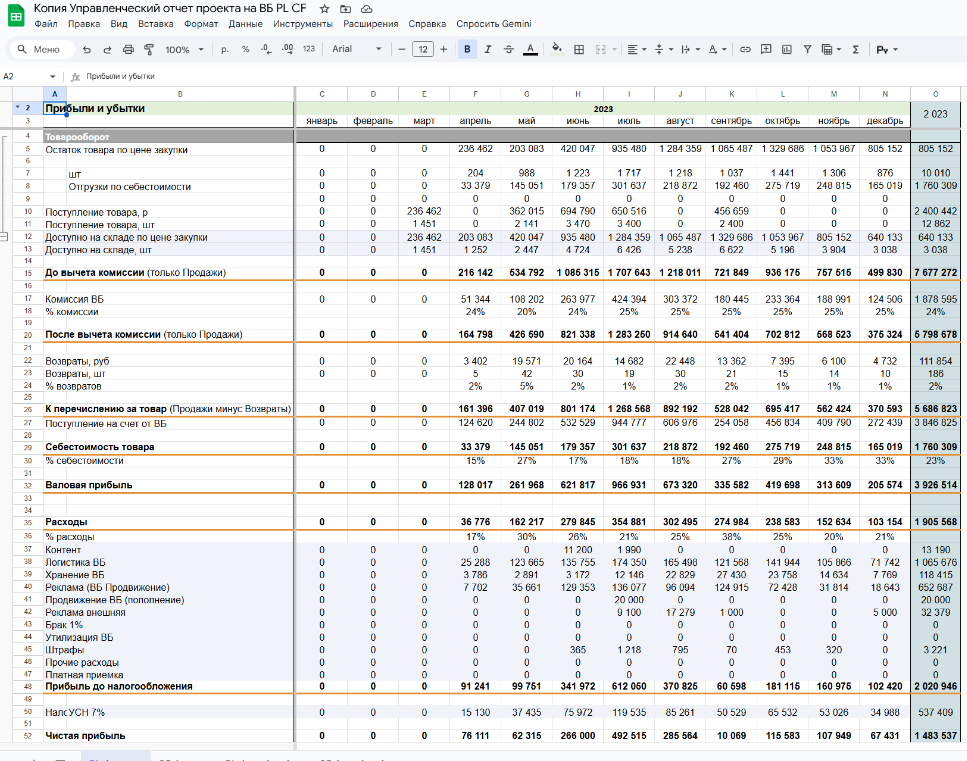Viewport: 967px width, 761px height.
Task: Select the Paint format roller icon
Action: pyautogui.click(x=148, y=49)
